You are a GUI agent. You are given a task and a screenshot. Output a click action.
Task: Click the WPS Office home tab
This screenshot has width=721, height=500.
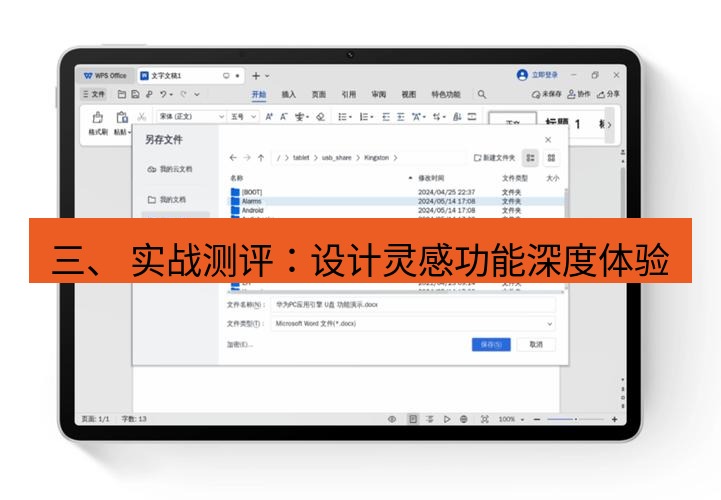point(105,75)
